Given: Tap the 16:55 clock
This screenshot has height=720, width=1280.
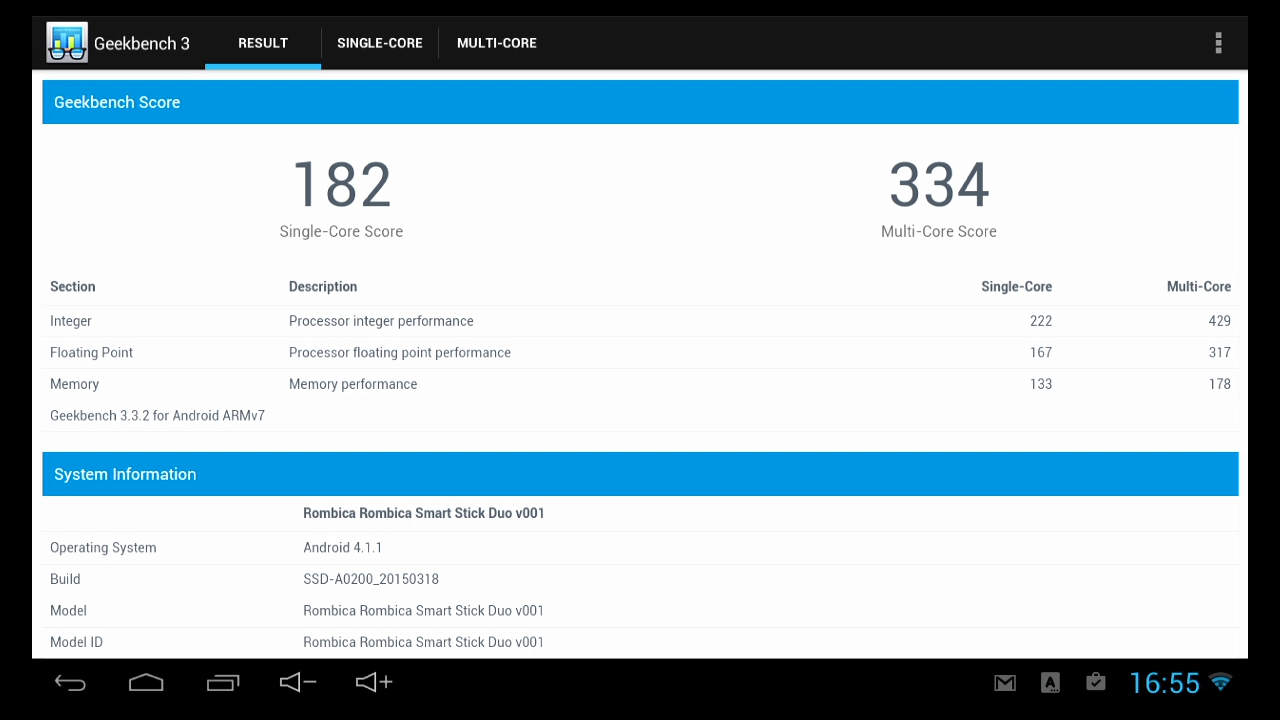Looking at the screenshot, I should [x=1164, y=683].
